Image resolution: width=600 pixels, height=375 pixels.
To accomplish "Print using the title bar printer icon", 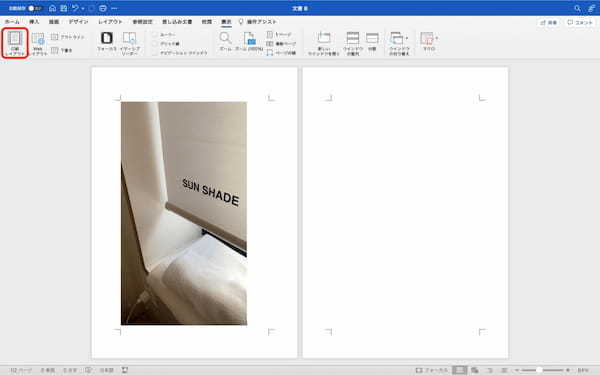I will (x=103, y=8).
